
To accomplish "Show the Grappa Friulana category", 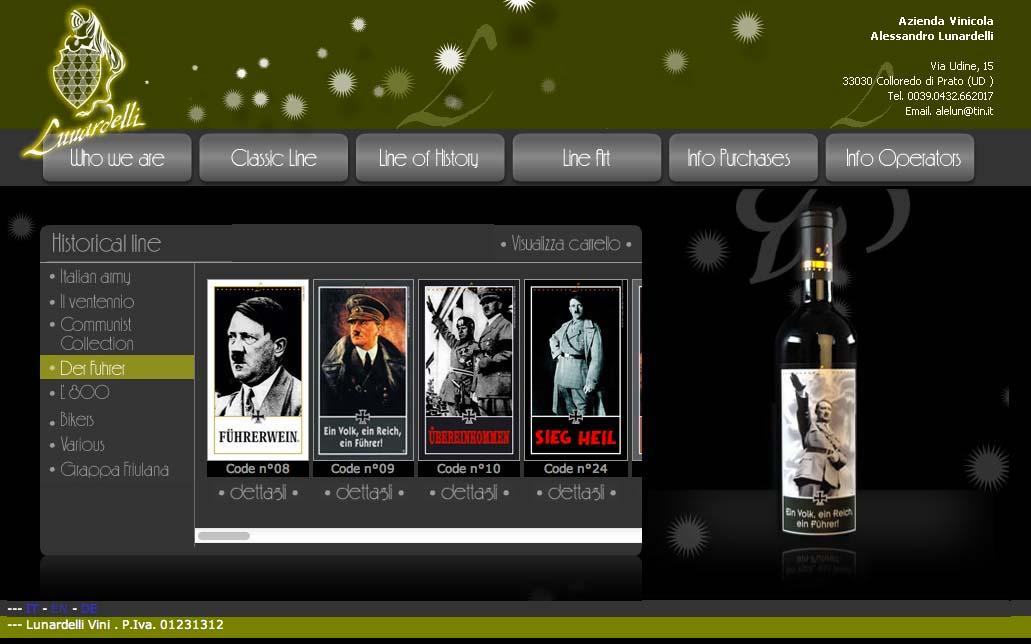I will tap(114, 470).
